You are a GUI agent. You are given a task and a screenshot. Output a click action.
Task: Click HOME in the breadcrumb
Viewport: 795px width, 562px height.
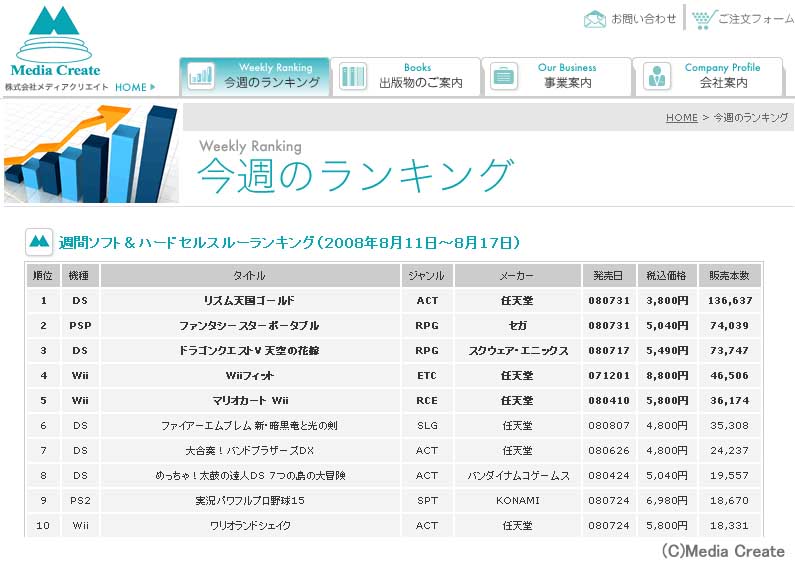pos(682,118)
